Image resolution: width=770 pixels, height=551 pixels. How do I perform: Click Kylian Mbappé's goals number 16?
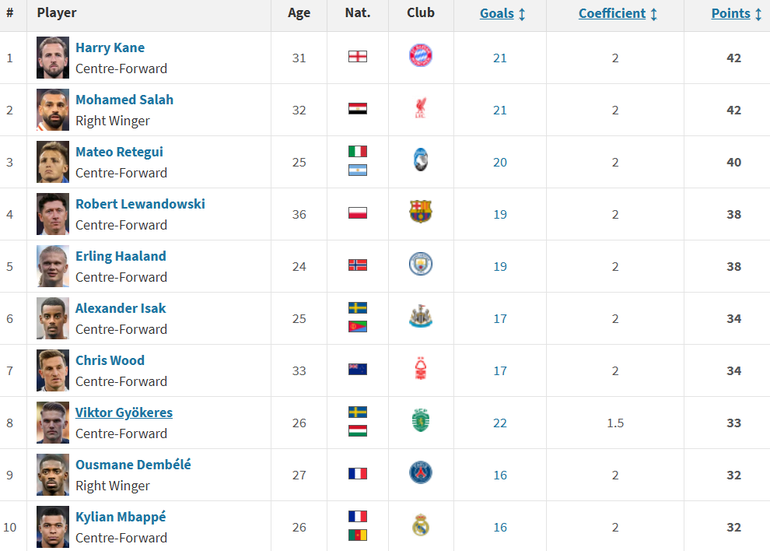point(500,527)
